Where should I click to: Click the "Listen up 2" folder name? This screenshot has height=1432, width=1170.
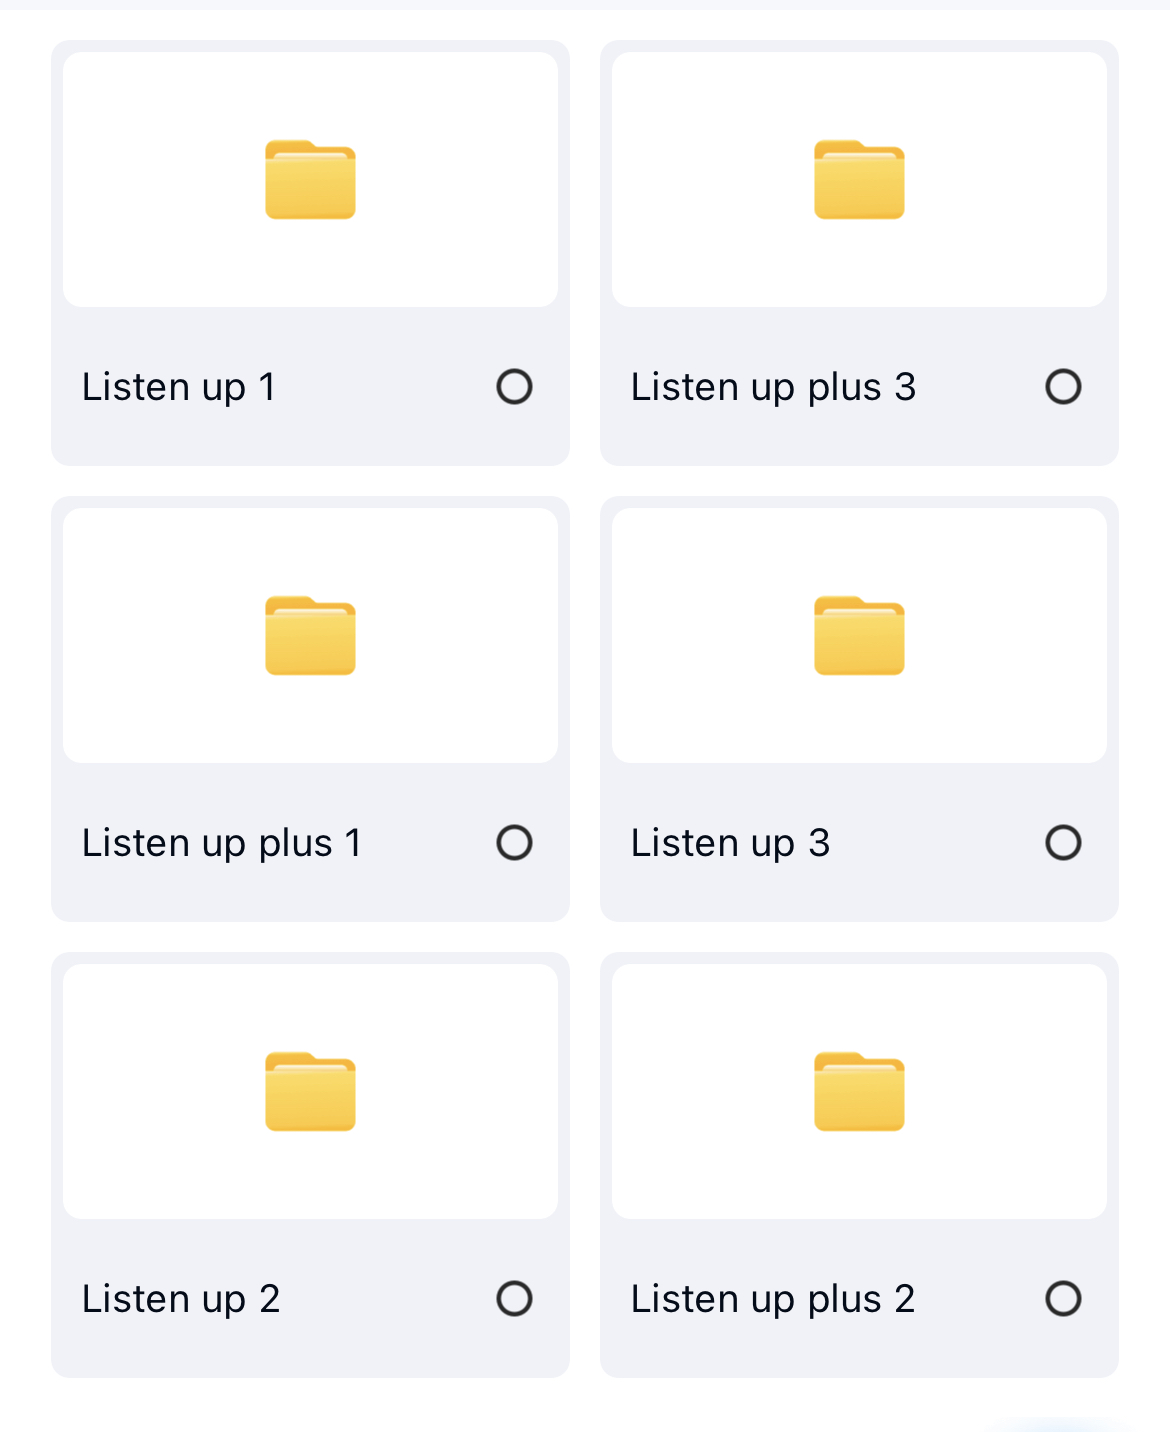(181, 1299)
